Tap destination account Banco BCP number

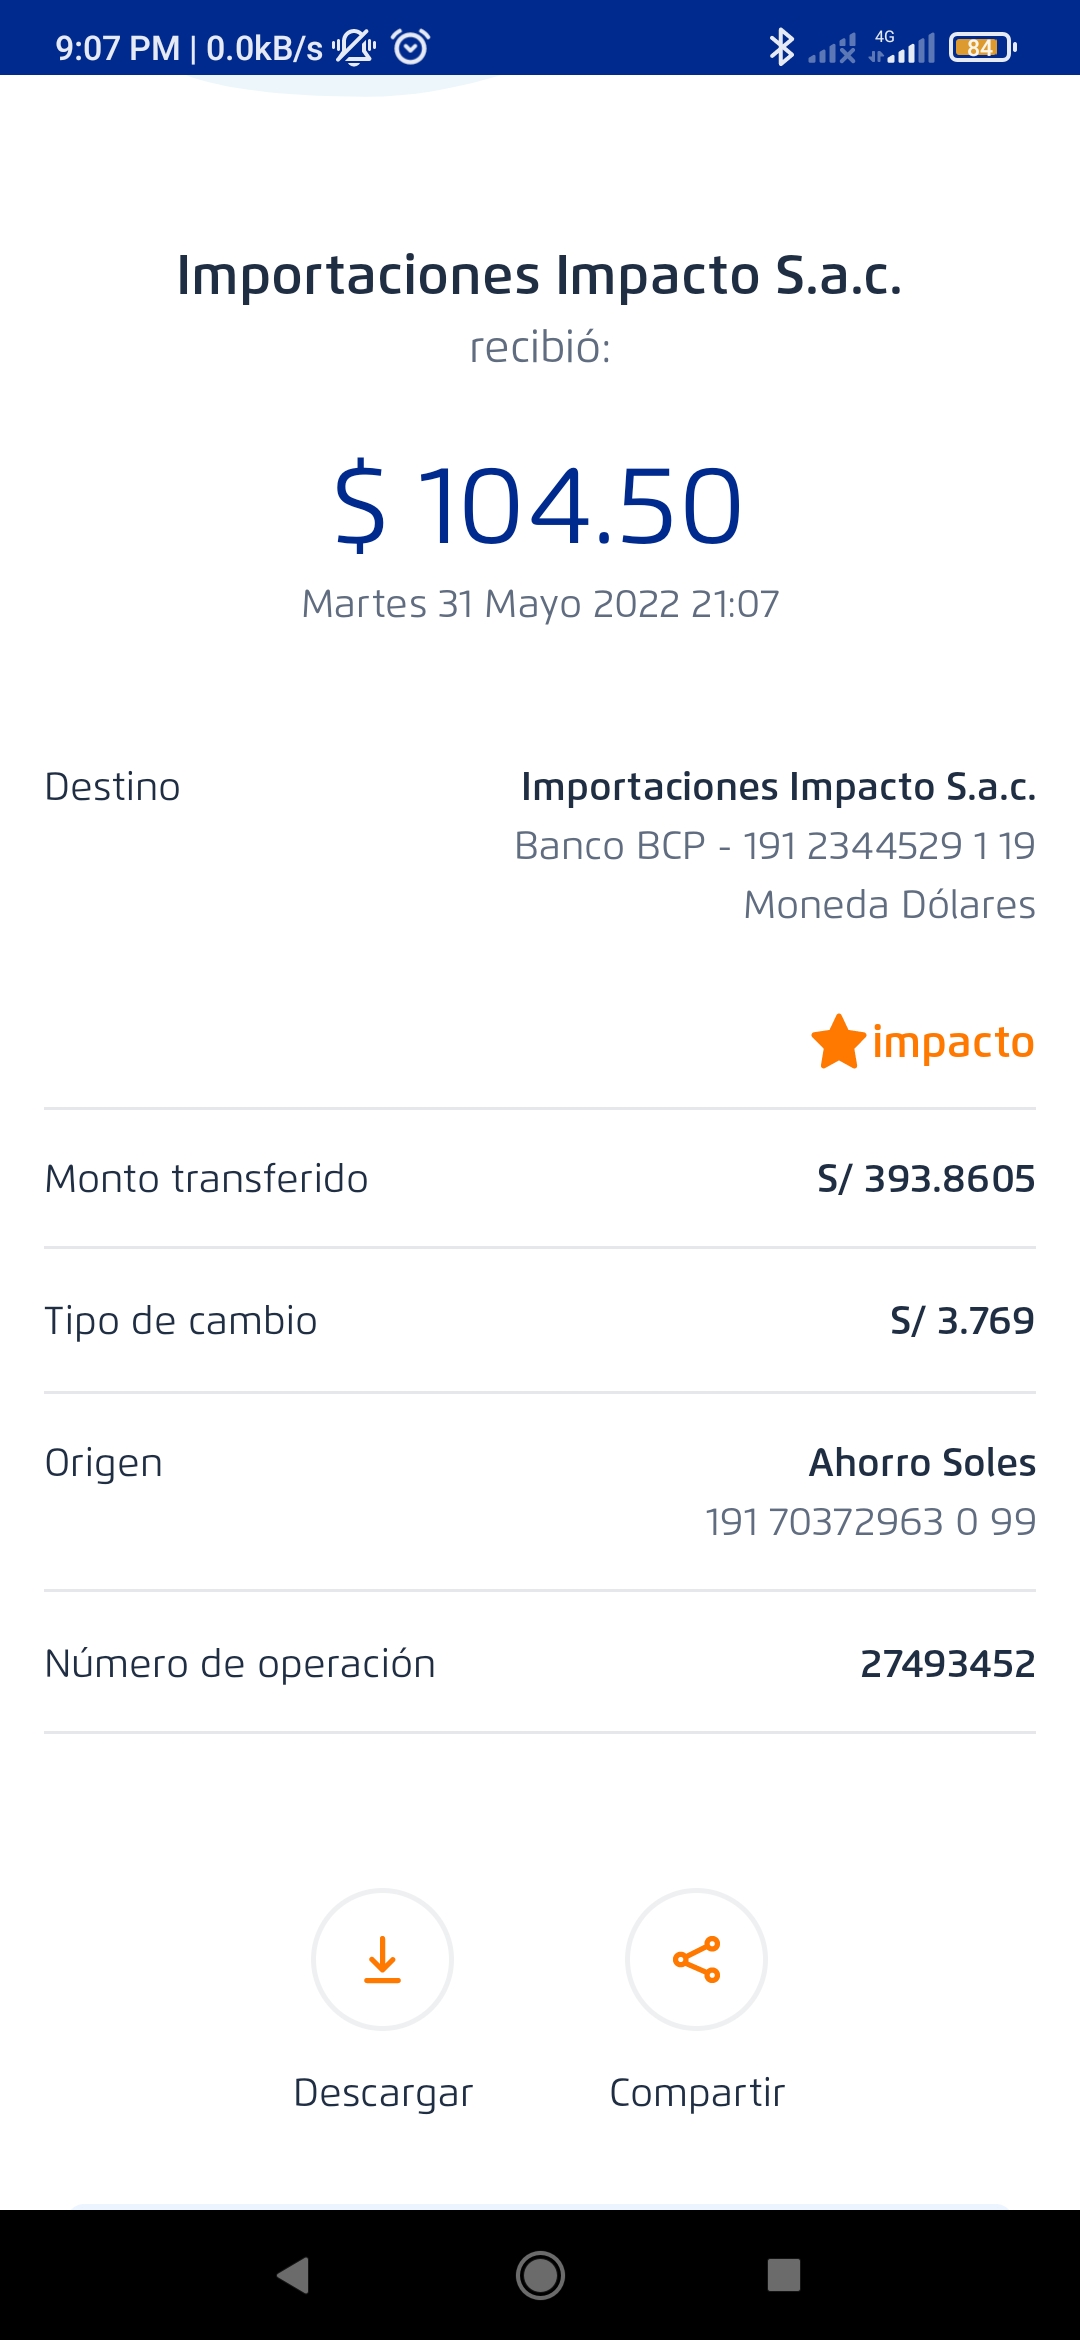click(775, 846)
